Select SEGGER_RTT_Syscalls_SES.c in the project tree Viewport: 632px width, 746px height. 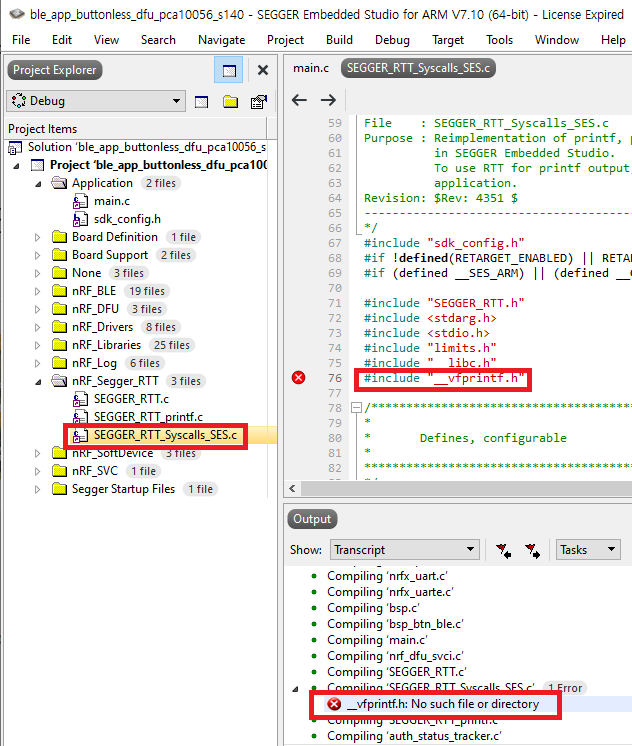(165, 435)
